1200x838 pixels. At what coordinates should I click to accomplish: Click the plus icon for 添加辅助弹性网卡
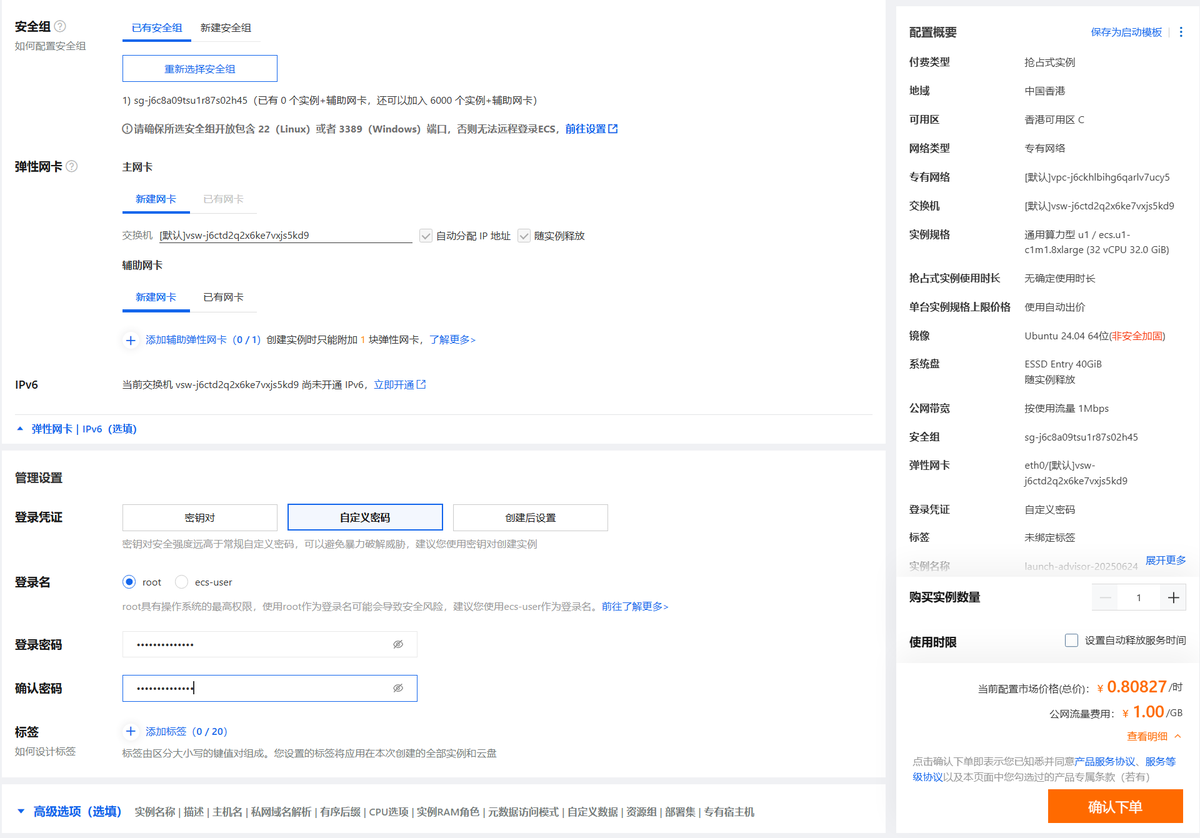pyautogui.click(x=130, y=340)
